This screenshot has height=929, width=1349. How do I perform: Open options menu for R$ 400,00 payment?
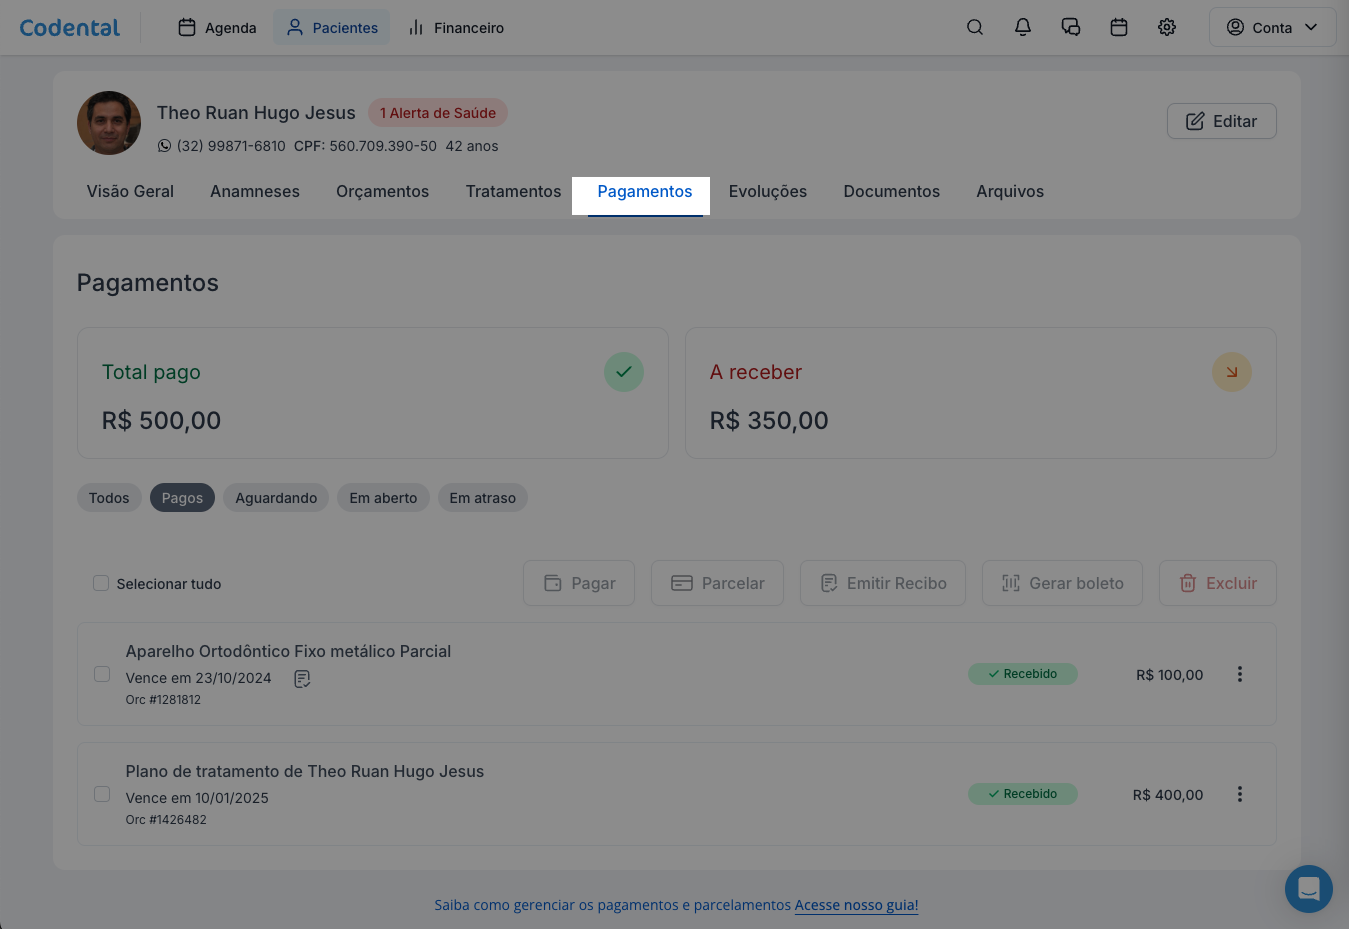pos(1239,794)
